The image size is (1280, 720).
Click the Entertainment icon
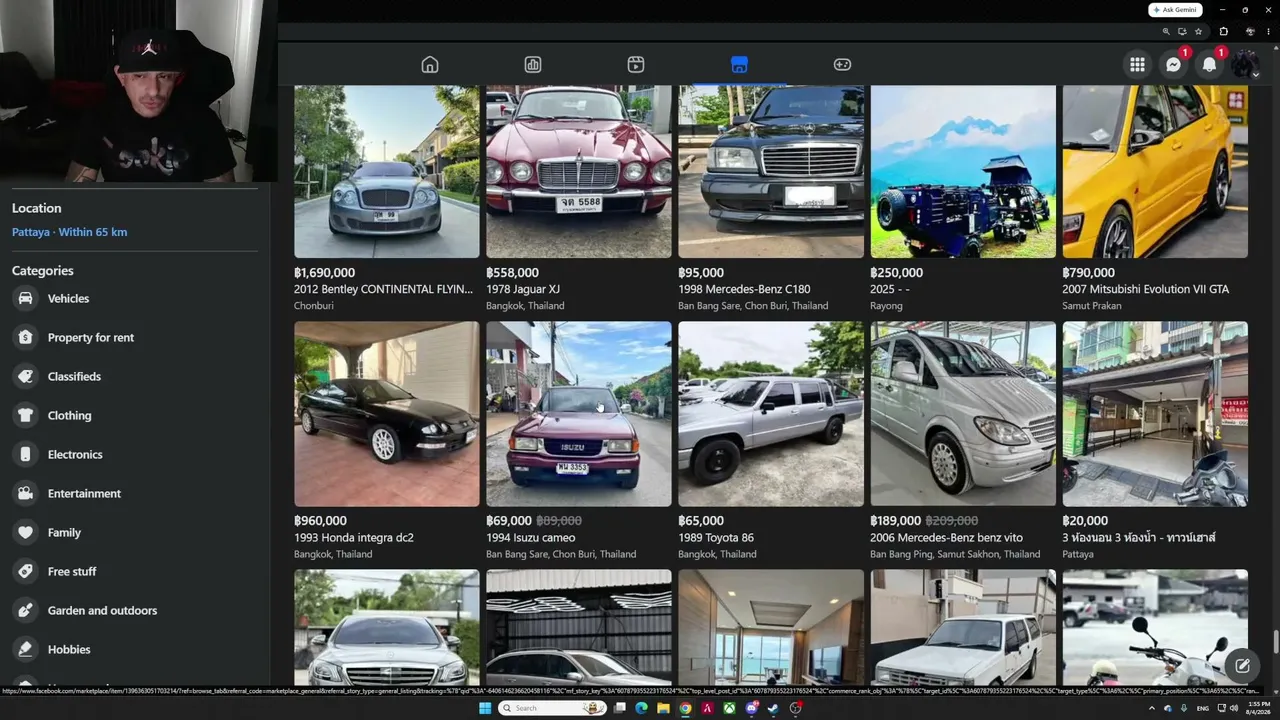[x=26, y=493]
